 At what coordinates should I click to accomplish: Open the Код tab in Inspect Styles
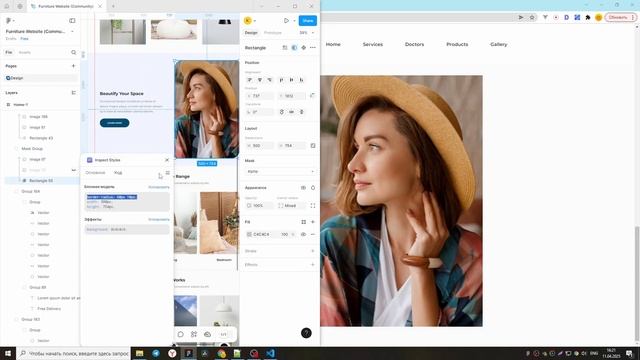pyautogui.click(x=118, y=173)
